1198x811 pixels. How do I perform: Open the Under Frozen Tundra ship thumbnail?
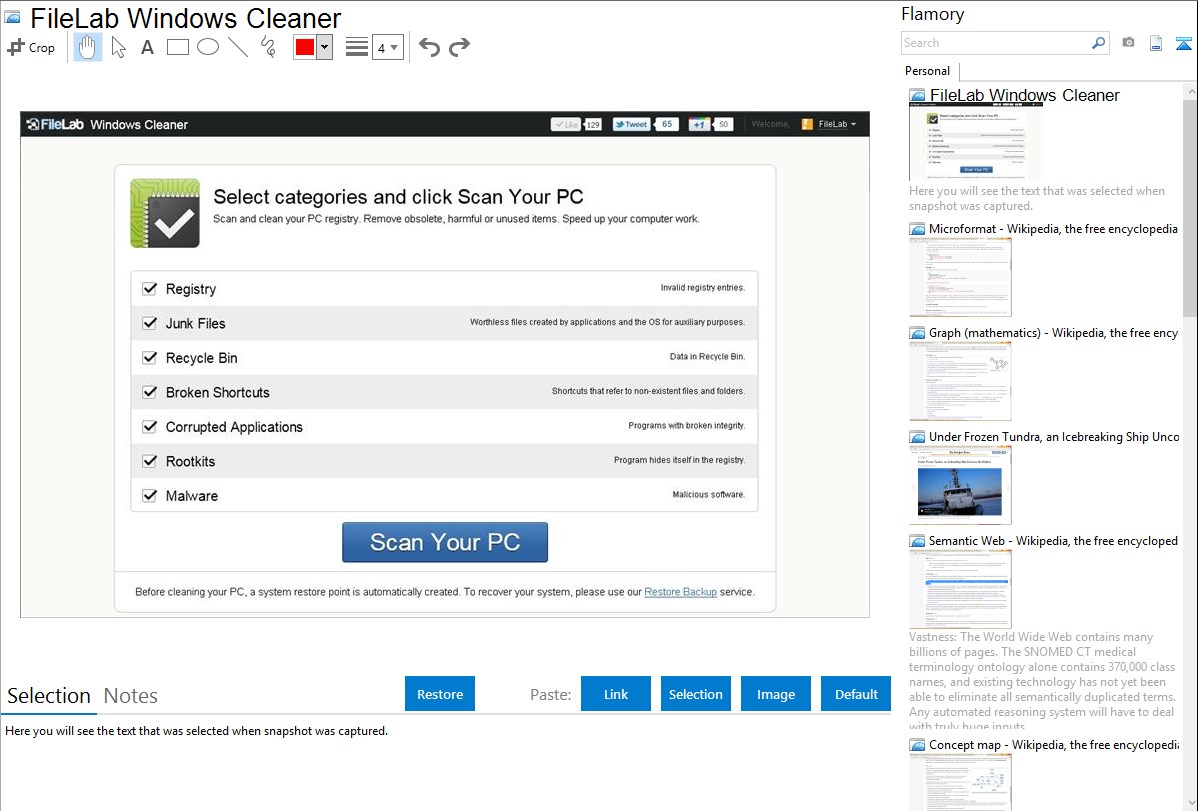(960, 485)
